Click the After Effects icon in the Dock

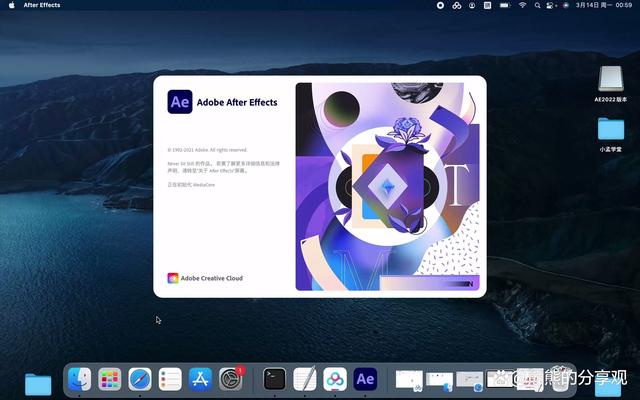pyautogui.click(x=365, y=379)
